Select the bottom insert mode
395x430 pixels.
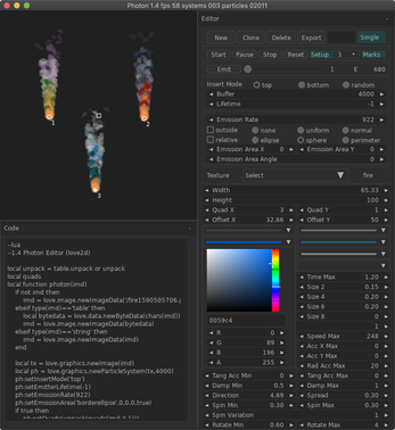click(x=302, y=85)
